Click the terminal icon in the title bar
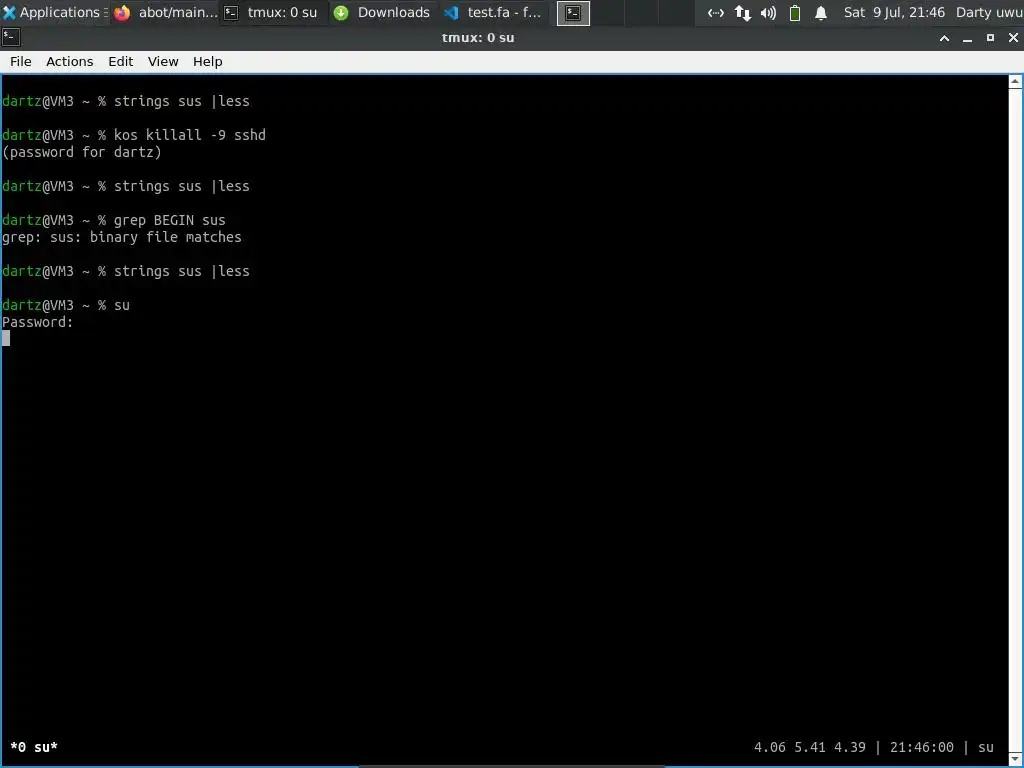Image resolution: width=1024 pixels, height=768 pixels. click(x=10, y=38)
